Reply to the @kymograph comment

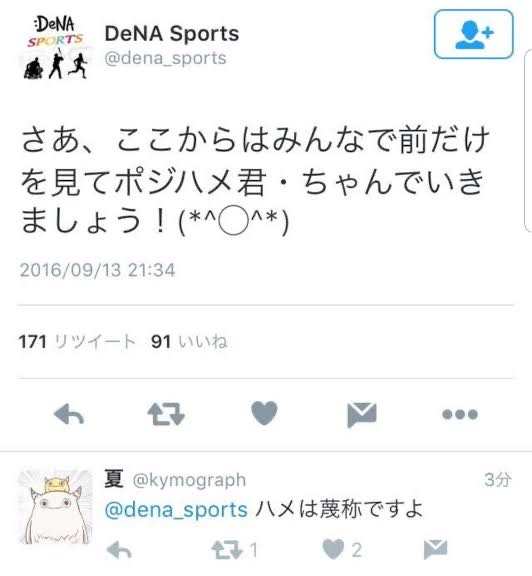point(119,551)
